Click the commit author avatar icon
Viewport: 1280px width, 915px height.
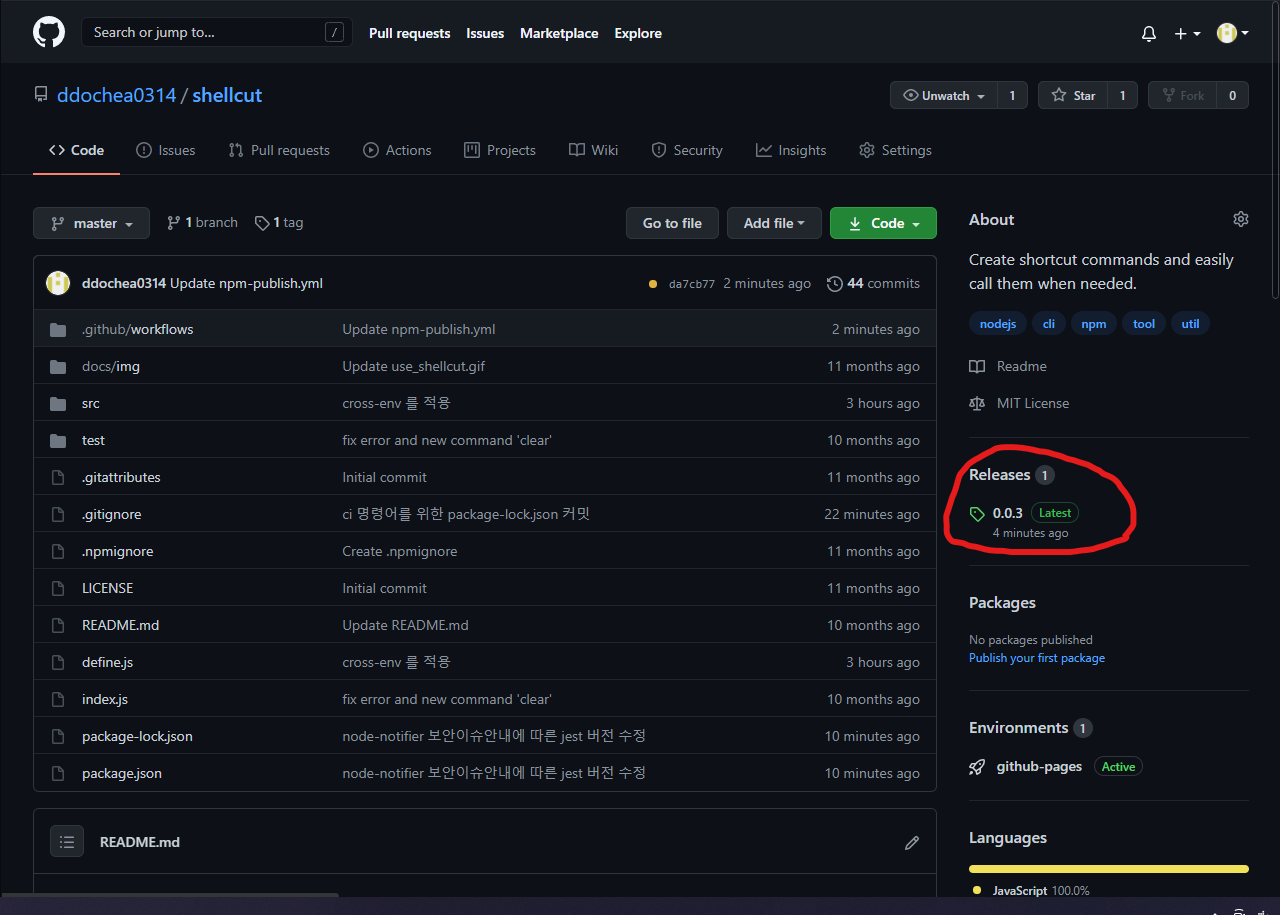(x=58, y=283)
